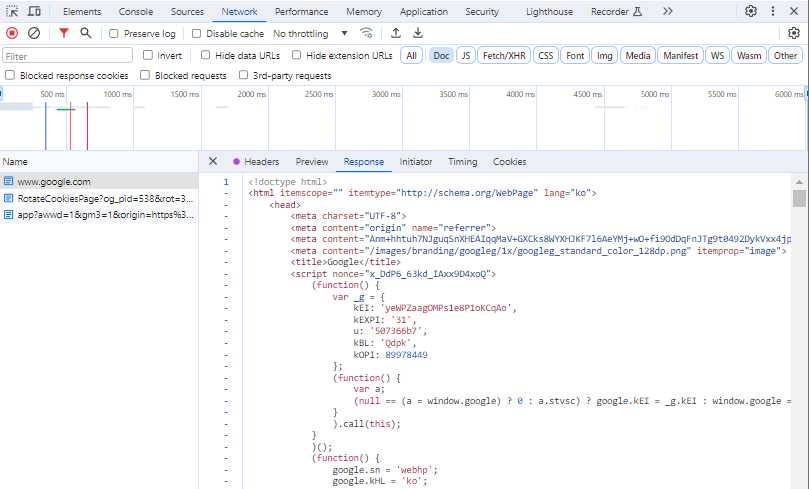
Task: Enable the Disable cache checkbox
Action: [x=196, y=33]
